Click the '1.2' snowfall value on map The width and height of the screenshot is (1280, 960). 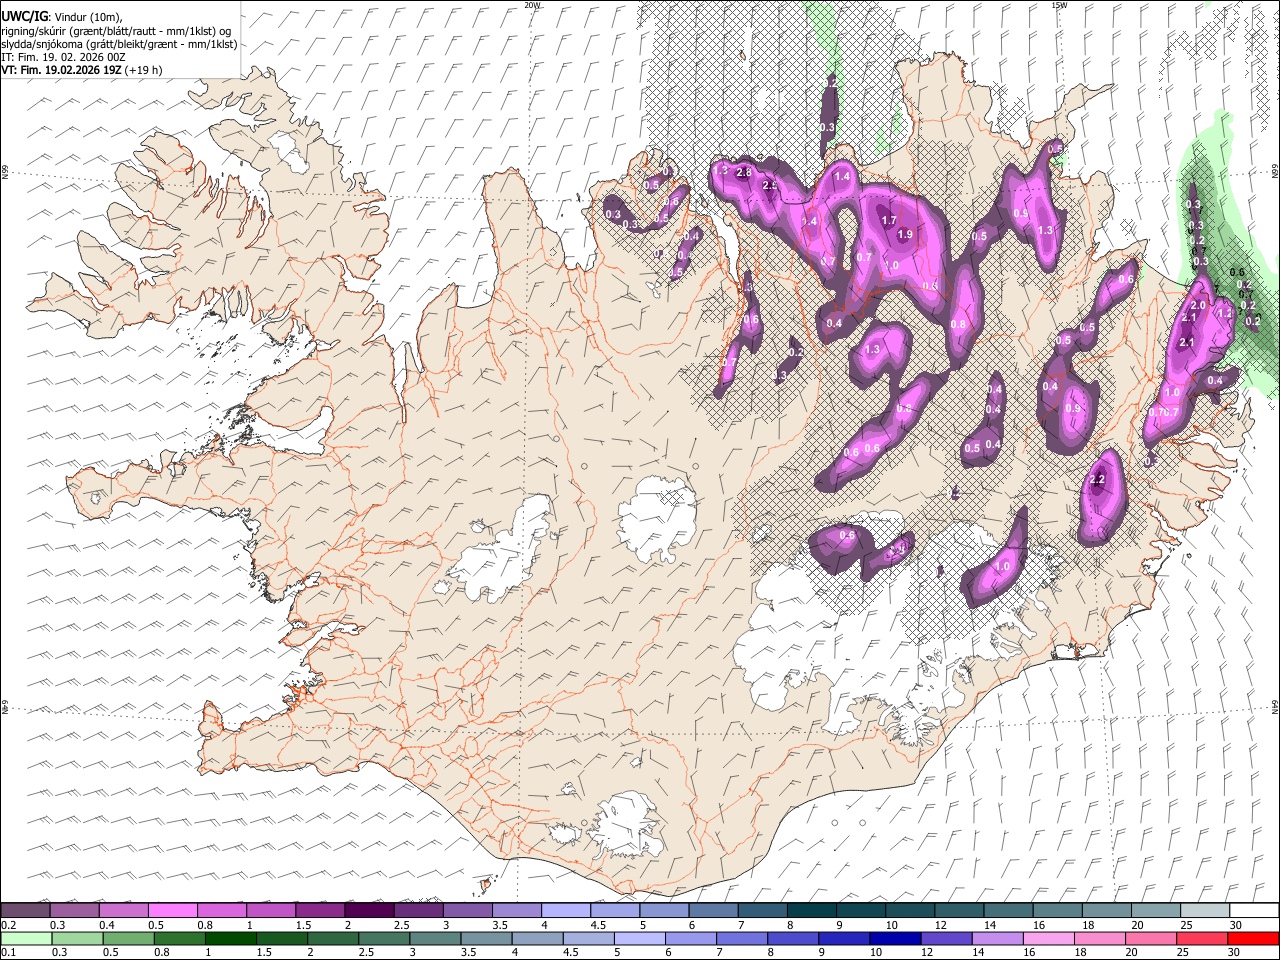pos(1223,313)
